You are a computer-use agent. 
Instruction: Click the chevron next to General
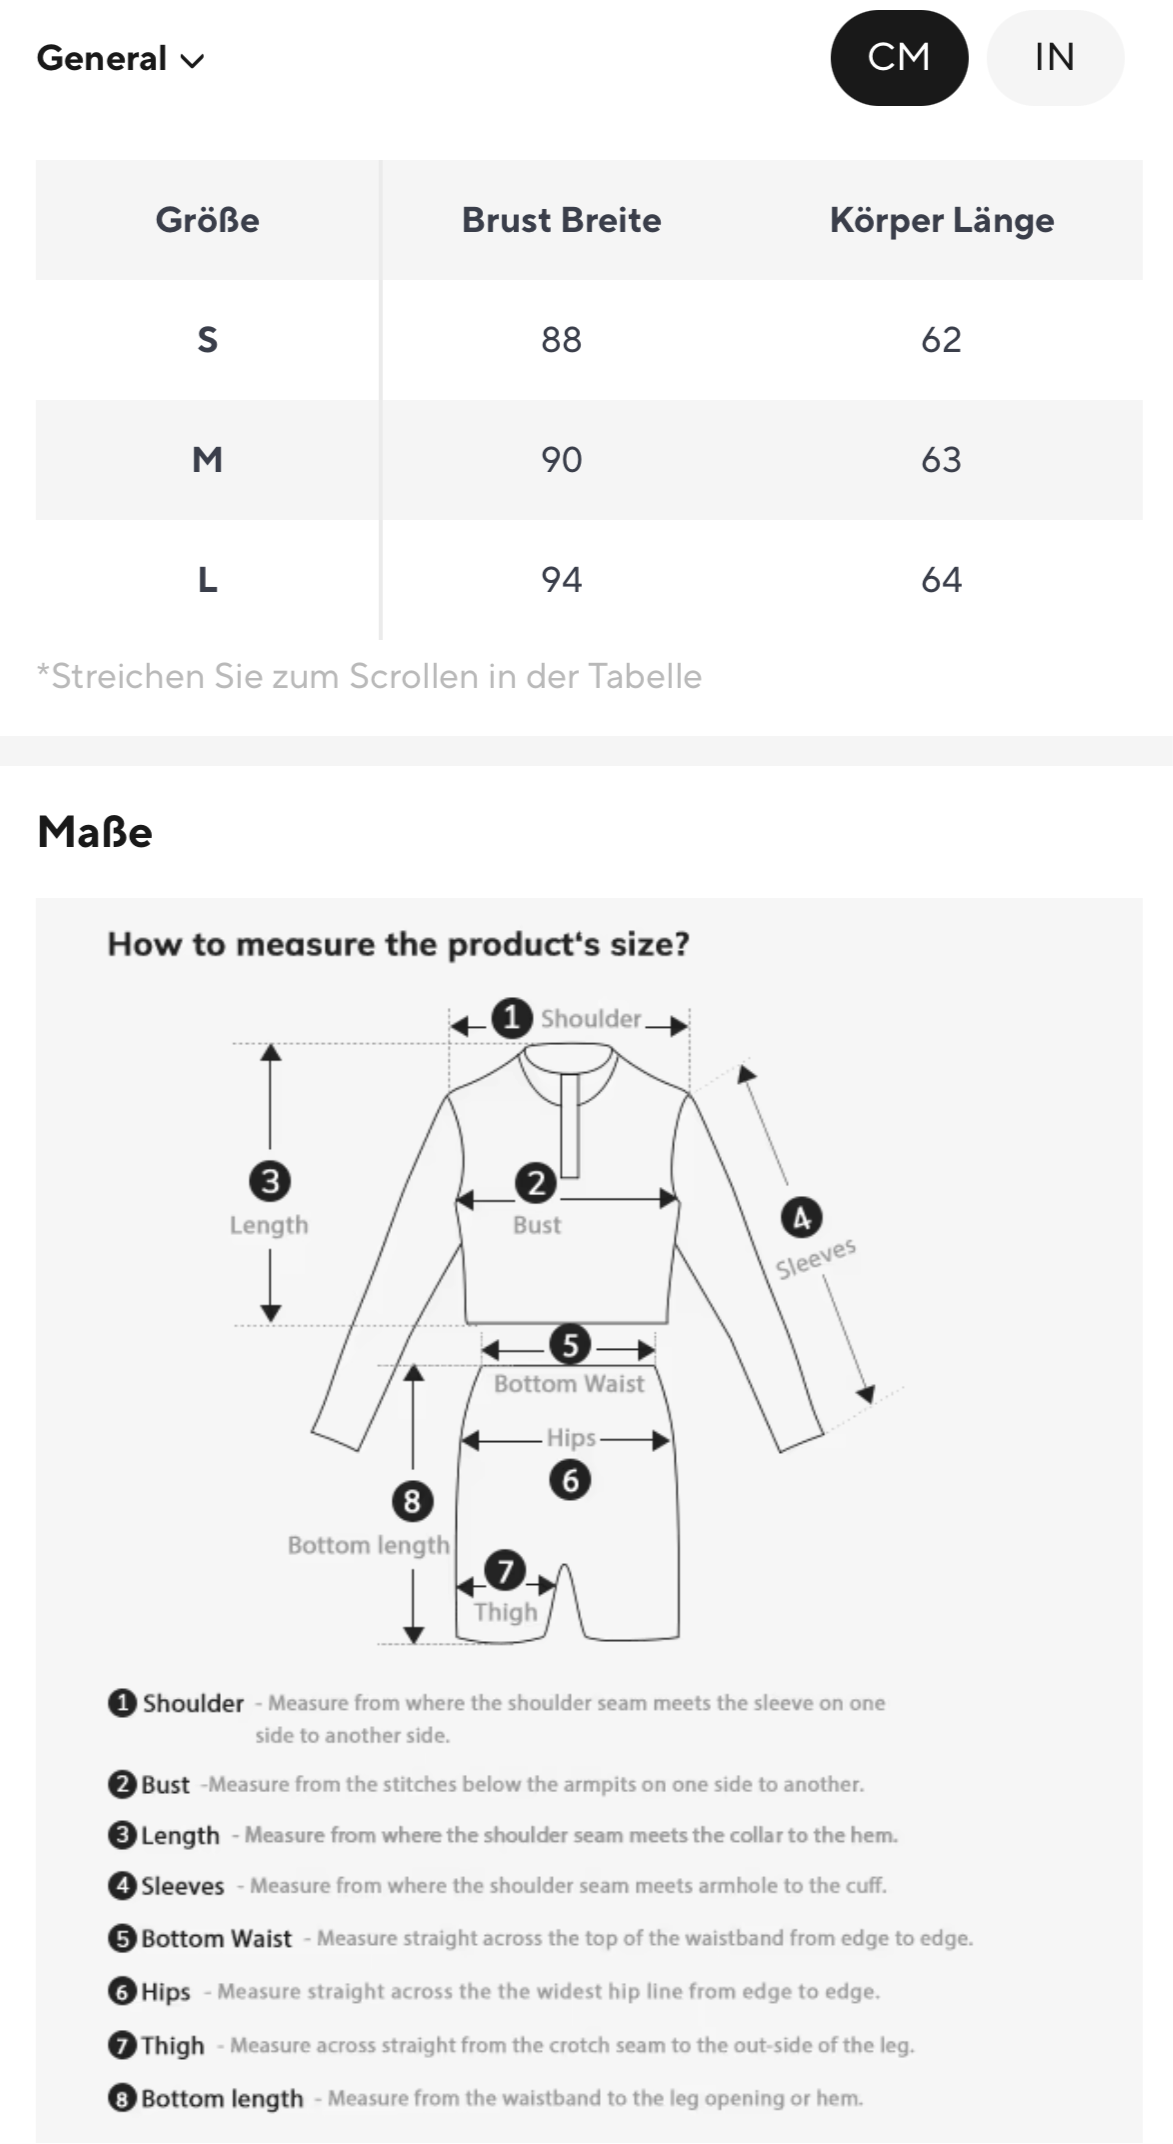192,61
